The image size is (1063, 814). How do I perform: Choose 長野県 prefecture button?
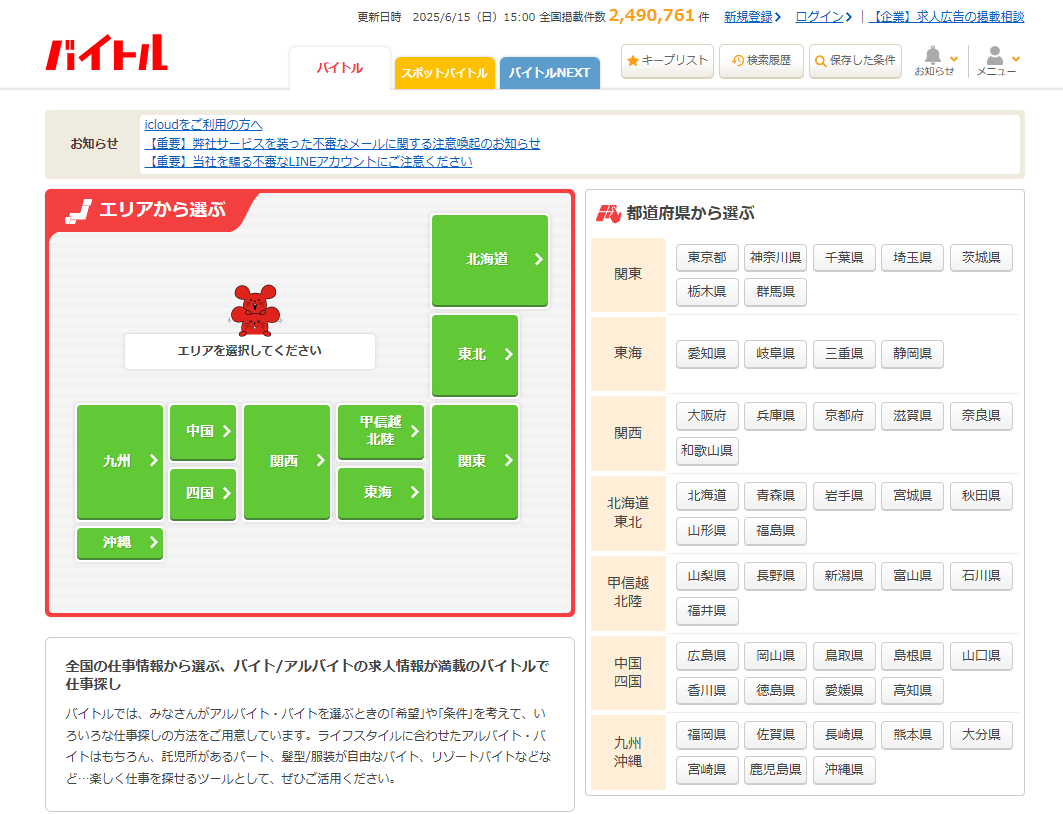click(x=776, y=576)
